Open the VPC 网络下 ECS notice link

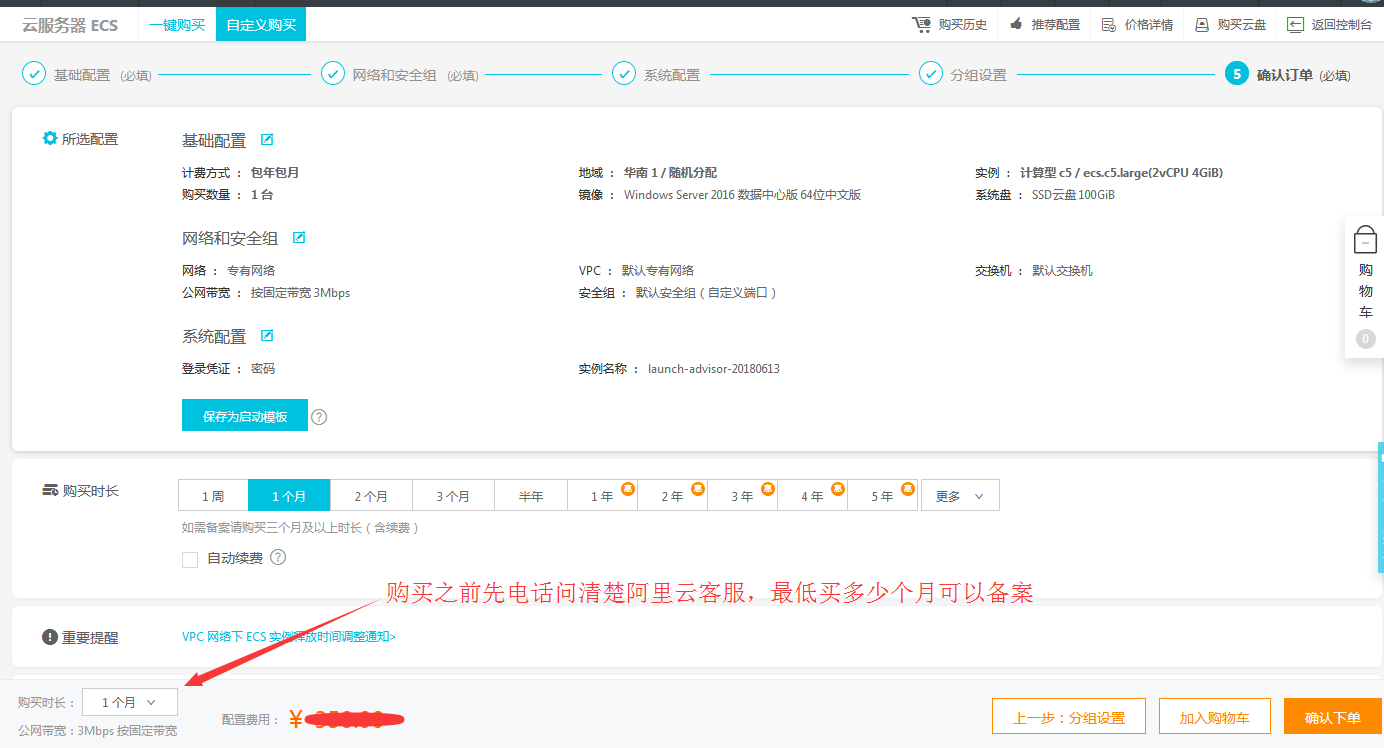[x=288, y=636]
